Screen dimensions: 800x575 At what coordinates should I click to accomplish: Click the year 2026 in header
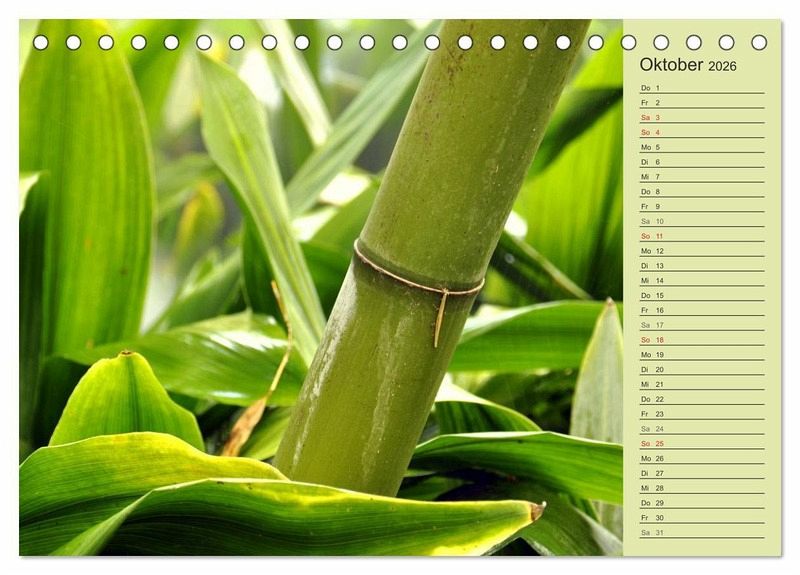[722, 66]
